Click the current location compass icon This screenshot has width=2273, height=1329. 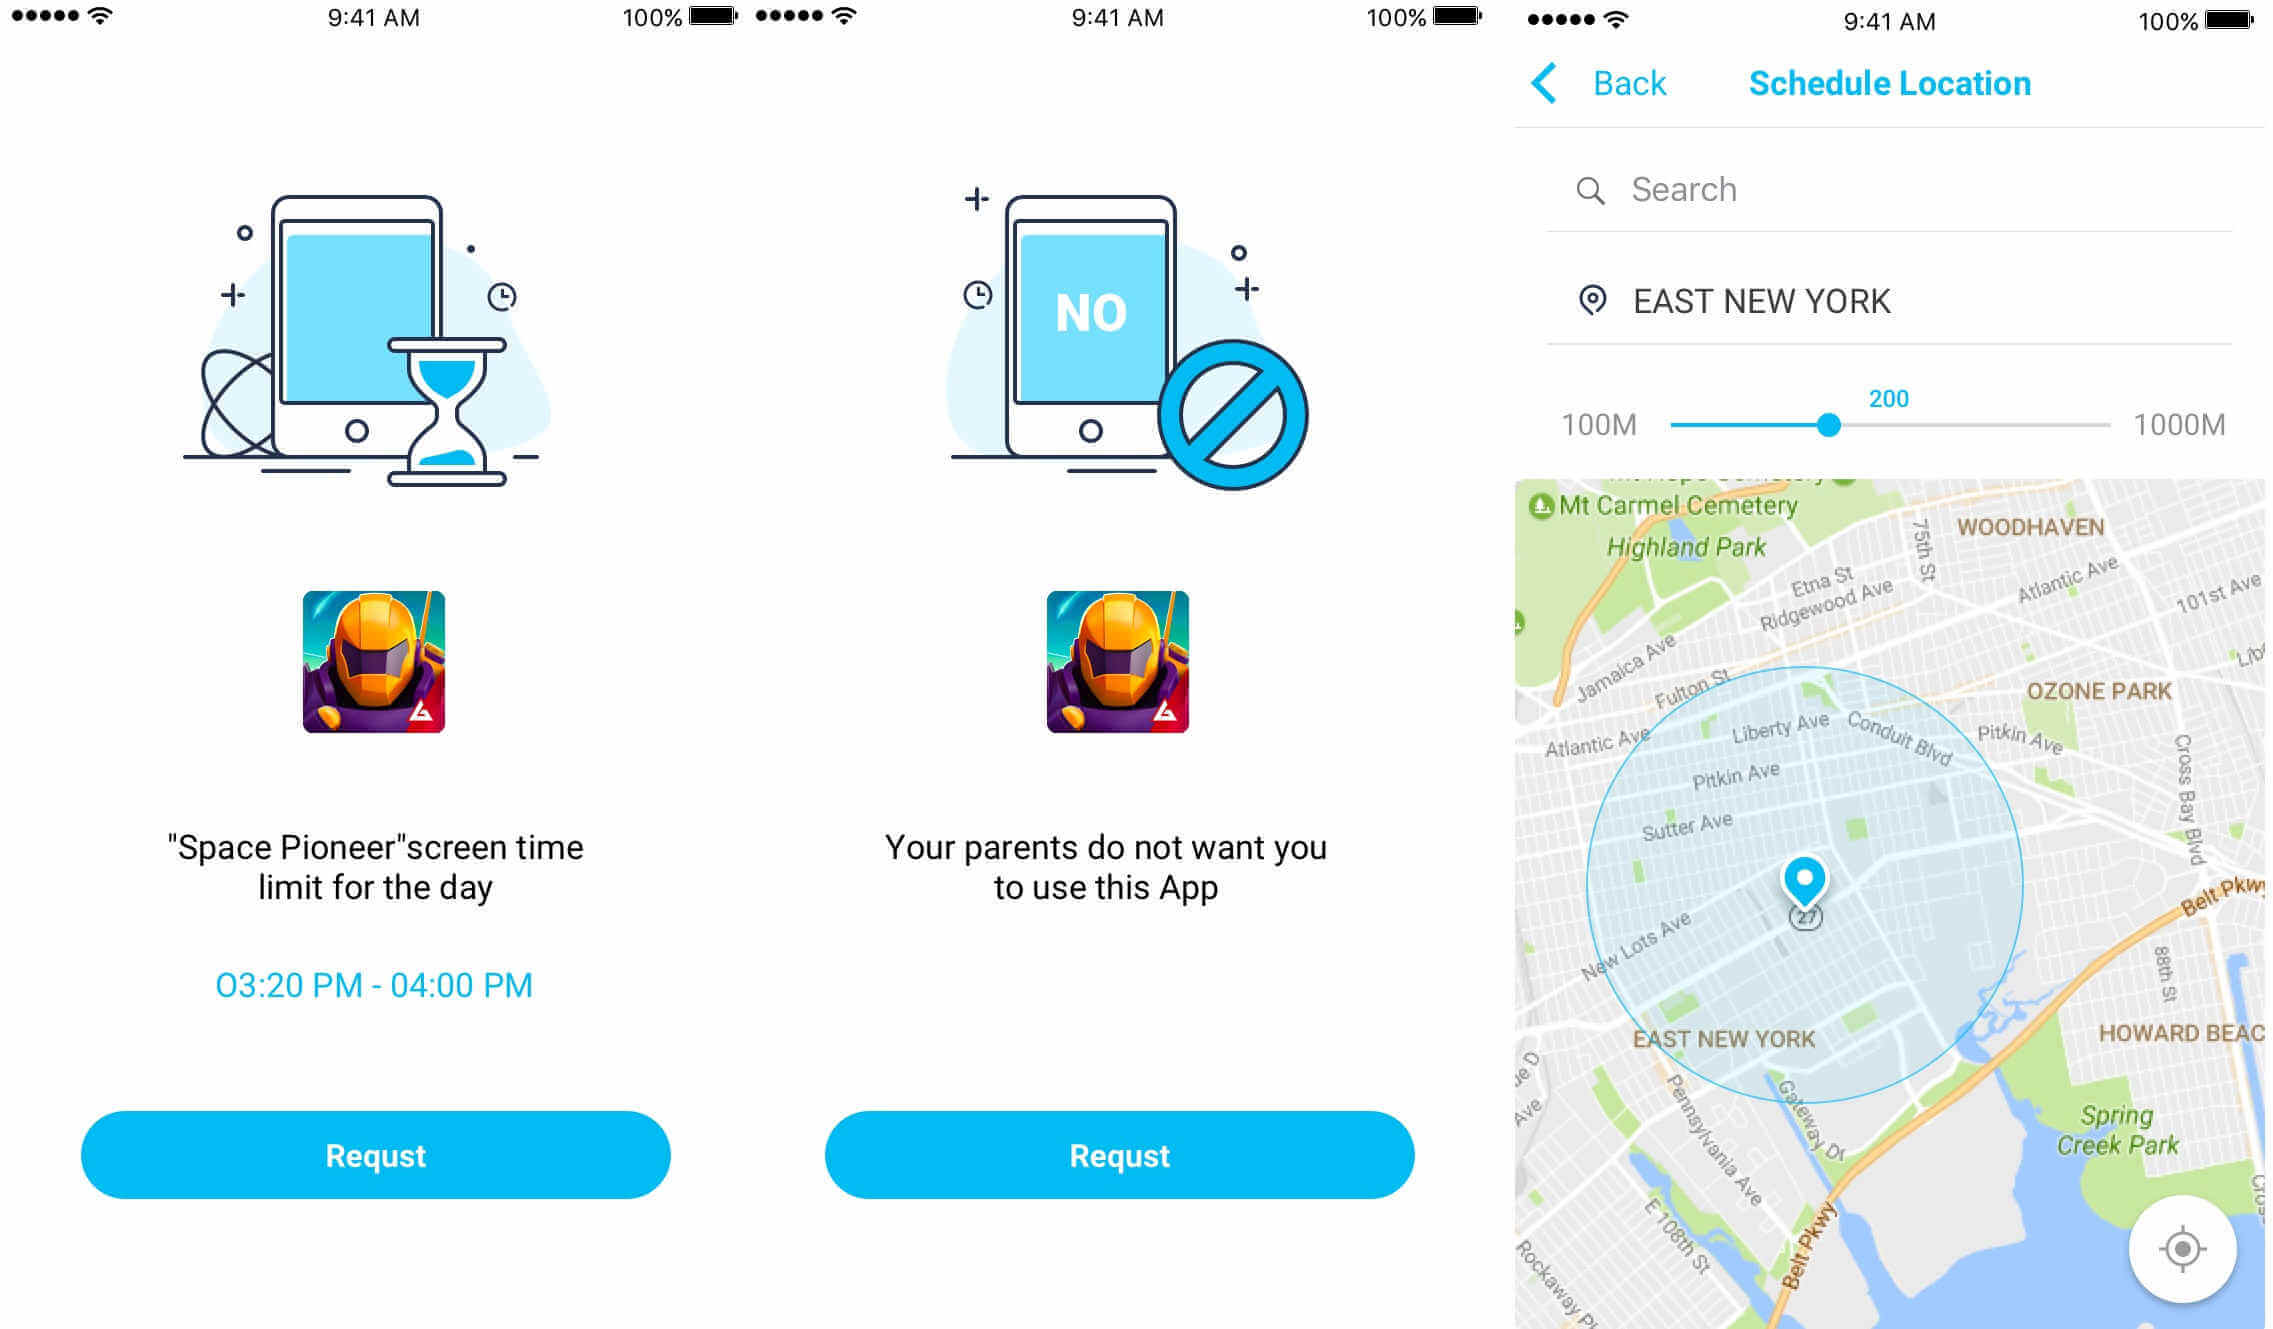(2188, 1250)
